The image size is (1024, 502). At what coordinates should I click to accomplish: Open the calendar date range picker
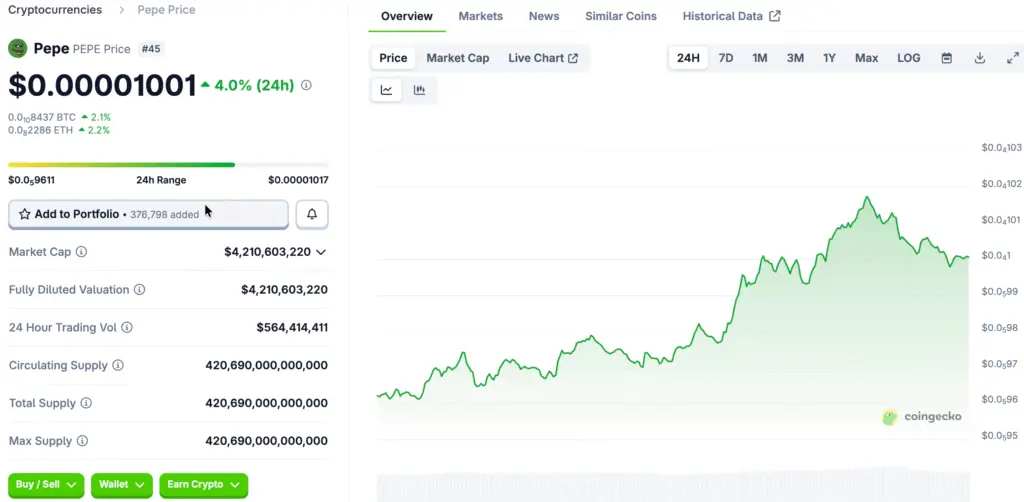tap(946, 58)
